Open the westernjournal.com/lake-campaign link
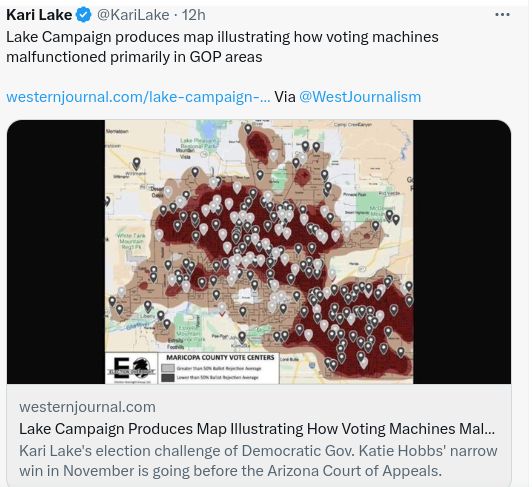 138,97
